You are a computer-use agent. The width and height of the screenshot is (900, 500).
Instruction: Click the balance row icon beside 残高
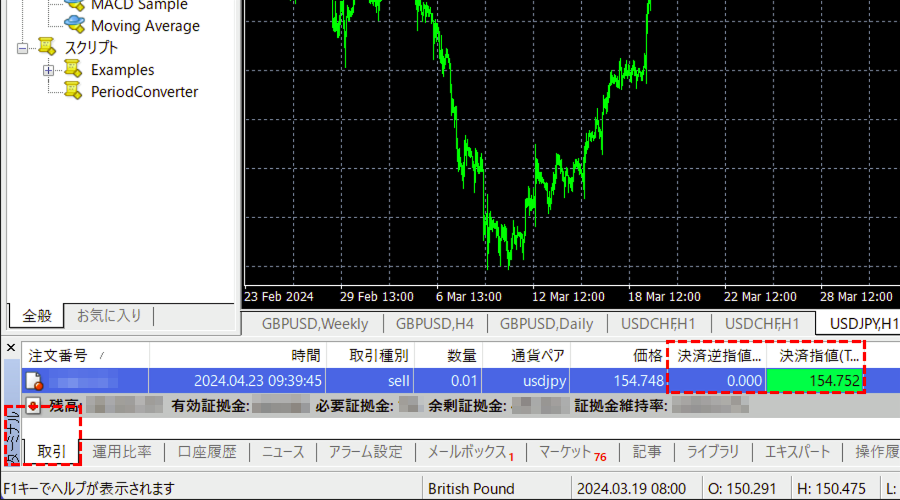click(x=33, y=406)
